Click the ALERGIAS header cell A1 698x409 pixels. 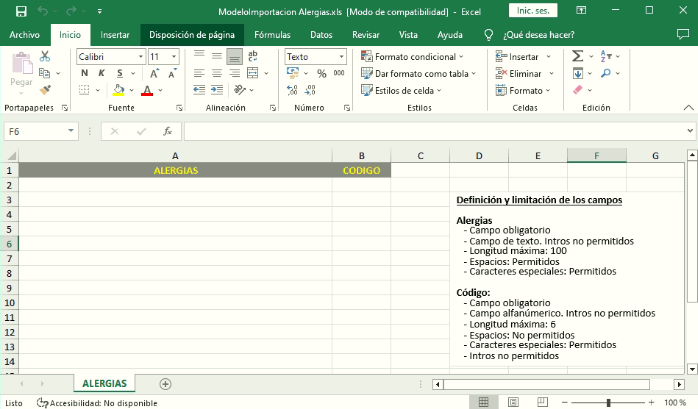tap(175, 170)
